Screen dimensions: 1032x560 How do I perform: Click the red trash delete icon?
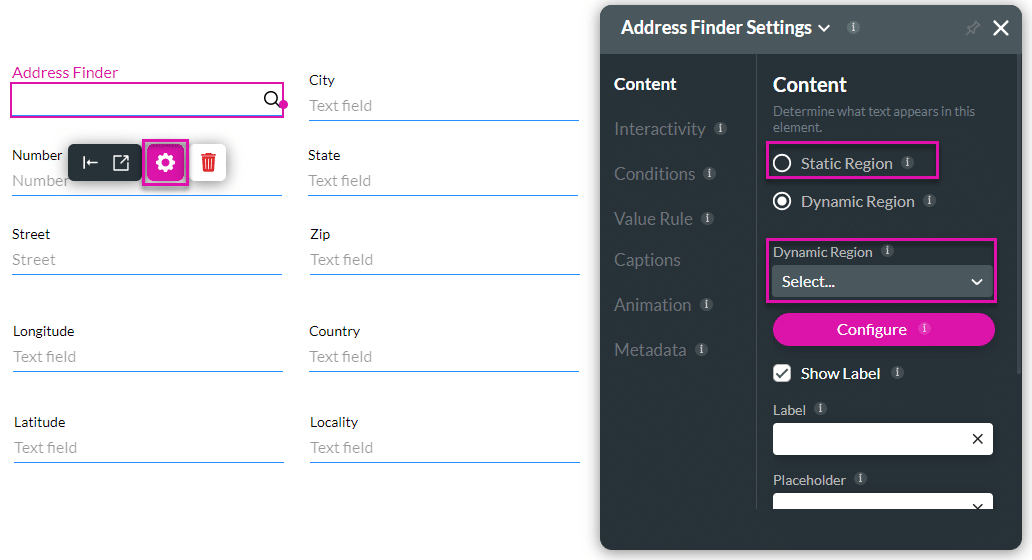pyautogui.click(x=208, y=162)
